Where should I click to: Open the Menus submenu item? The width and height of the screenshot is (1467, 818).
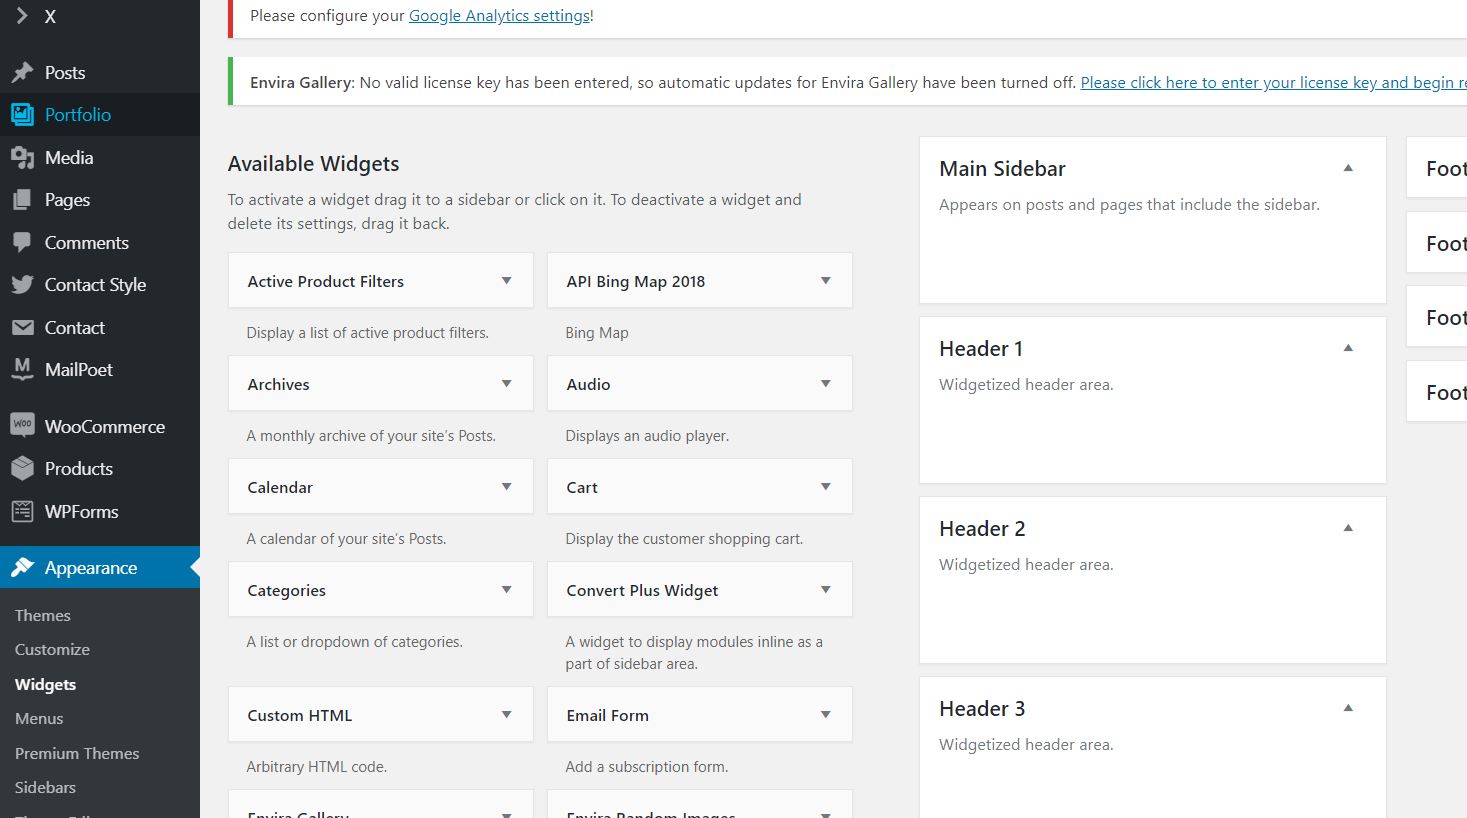(39, 719)
